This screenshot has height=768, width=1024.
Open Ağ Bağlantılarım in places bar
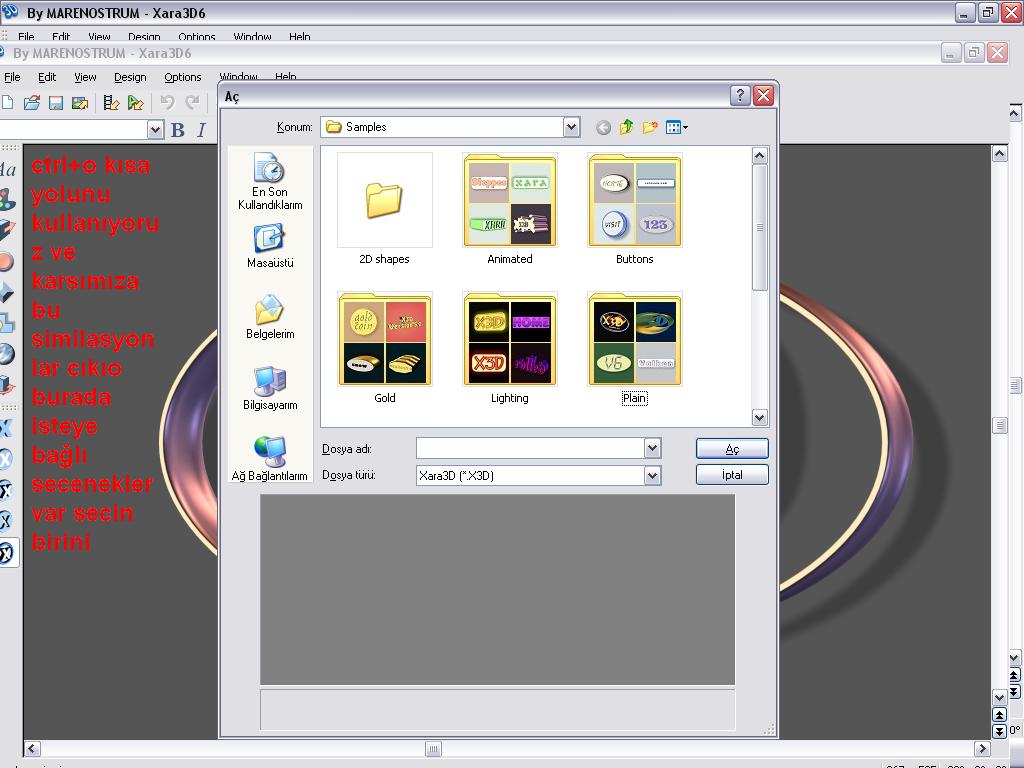(x=270, y=459)
